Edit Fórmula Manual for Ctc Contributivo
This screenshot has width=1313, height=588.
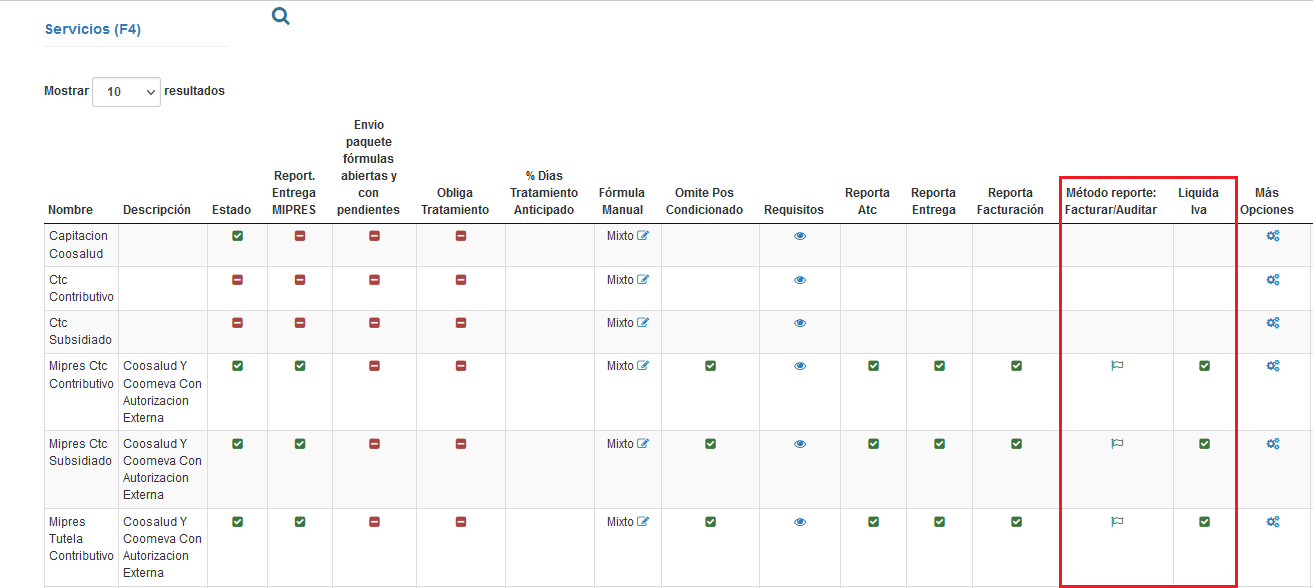pos(643,280)
